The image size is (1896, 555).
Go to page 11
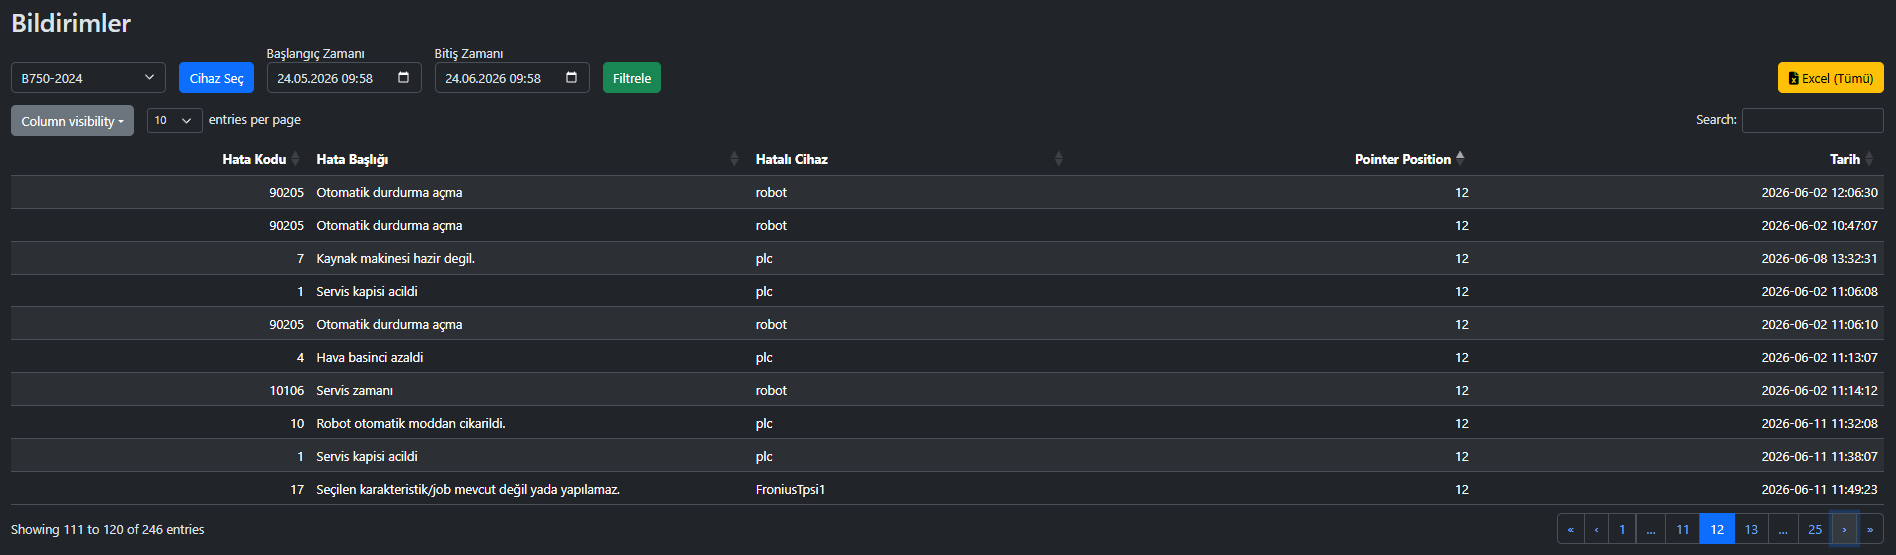click(x=1683, y=529)
